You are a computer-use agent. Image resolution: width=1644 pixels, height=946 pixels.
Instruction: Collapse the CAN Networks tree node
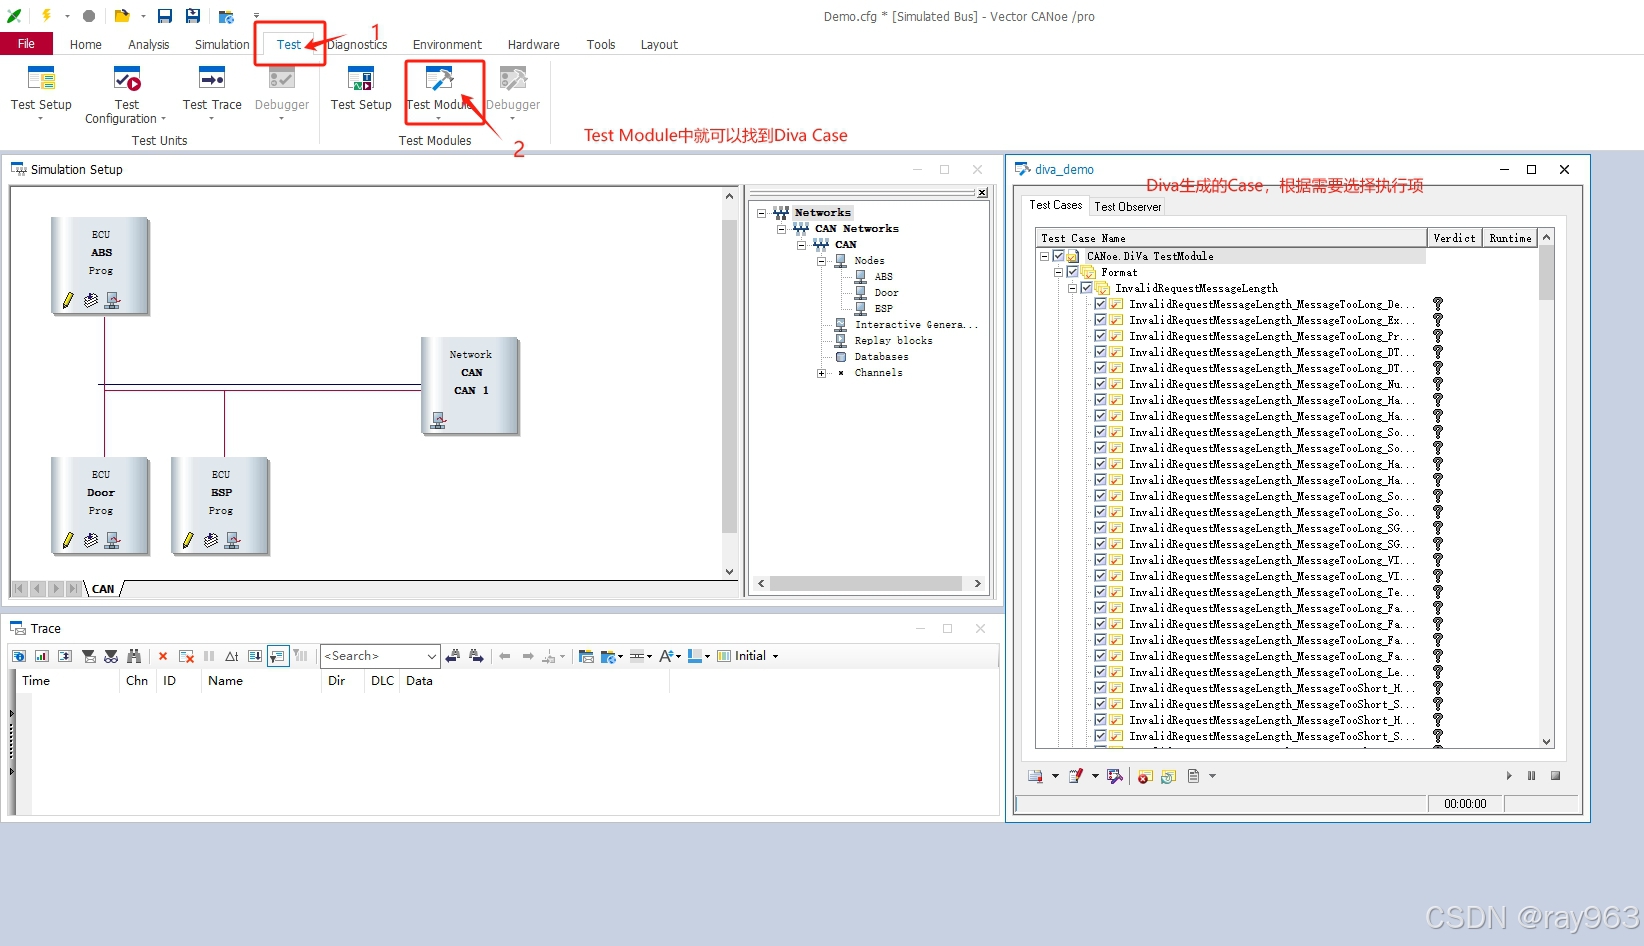782,229
